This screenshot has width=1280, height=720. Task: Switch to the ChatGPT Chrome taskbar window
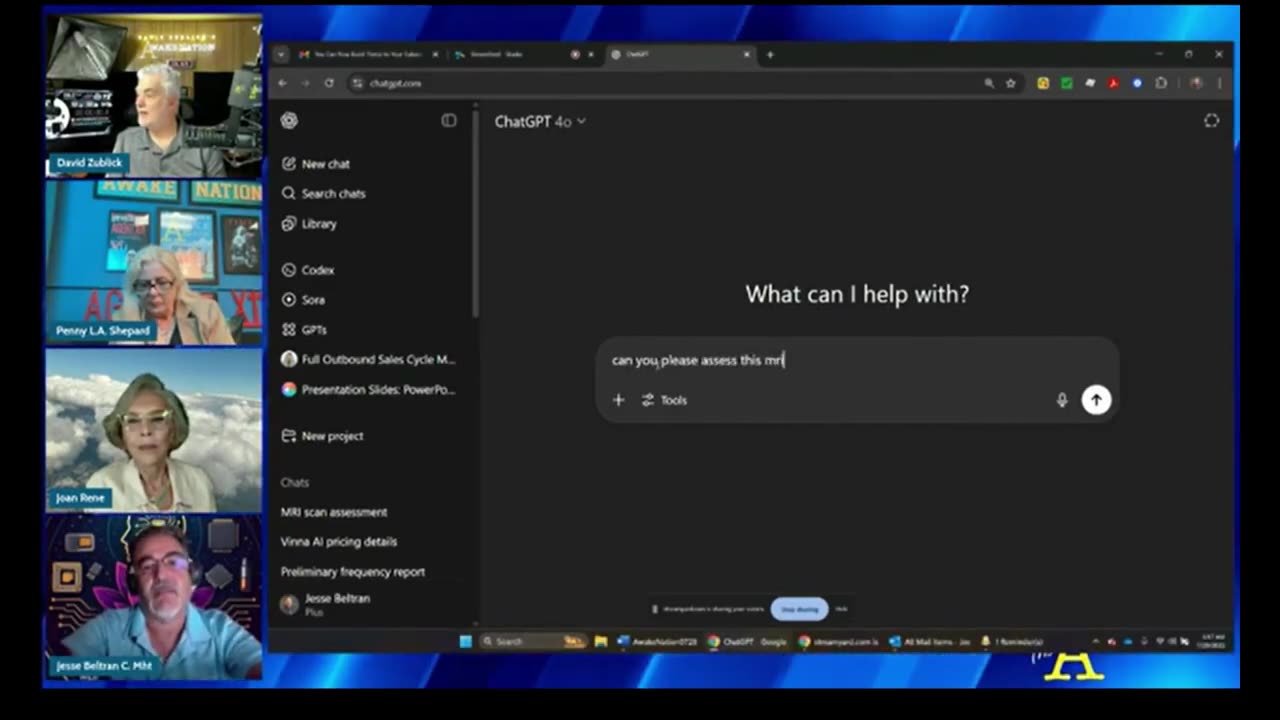[x=747, y=641]
